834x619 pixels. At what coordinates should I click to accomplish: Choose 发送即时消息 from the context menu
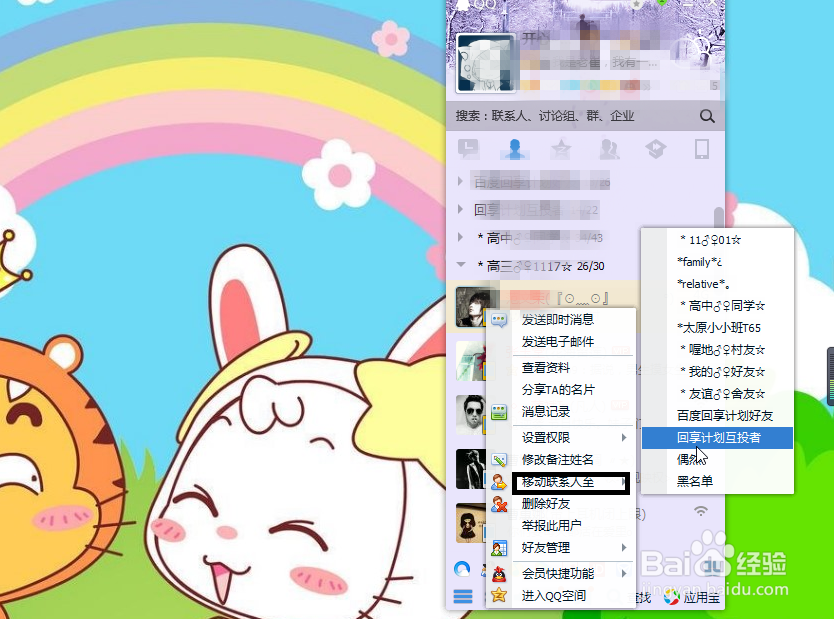tap(557, 320)
